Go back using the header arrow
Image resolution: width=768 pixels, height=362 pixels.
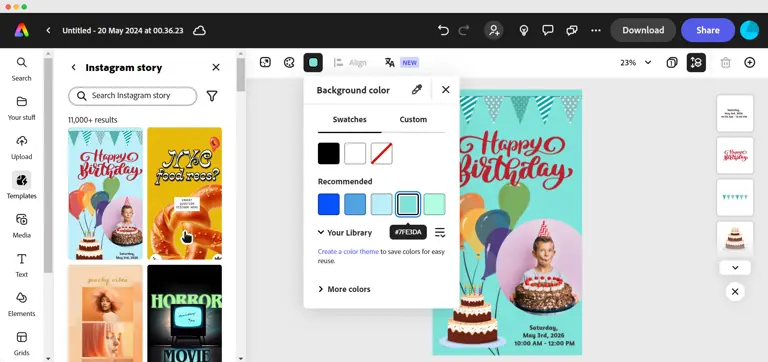[48, 30]
